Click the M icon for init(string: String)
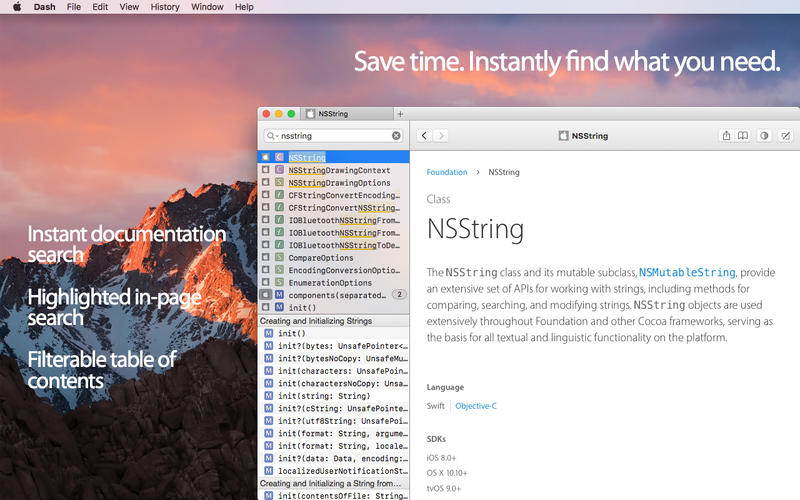This screenshot has height=500, width=800. (x=269, y=395)
